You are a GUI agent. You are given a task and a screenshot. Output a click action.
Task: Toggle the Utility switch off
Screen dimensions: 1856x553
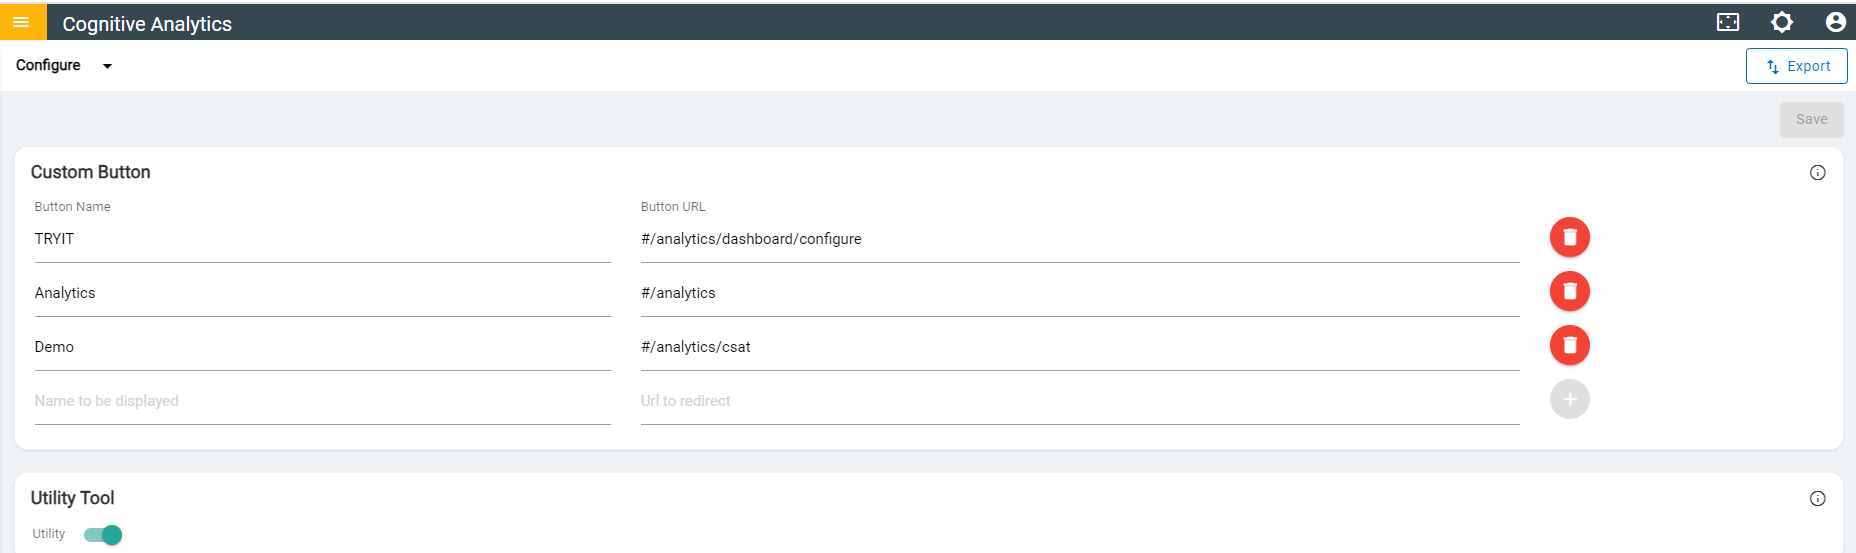click(x=104, y=535)
